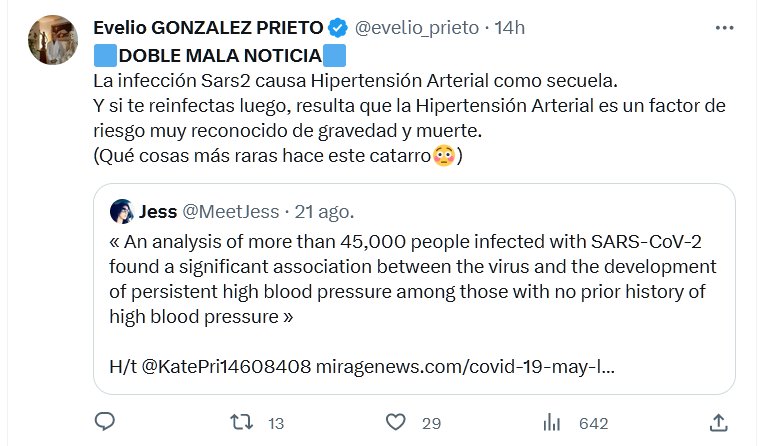Image resolution: width=768 pixels, height=446 pixels.
Task: Click Jess's small avatar in quoted tweet
Action: pos(122,212)
